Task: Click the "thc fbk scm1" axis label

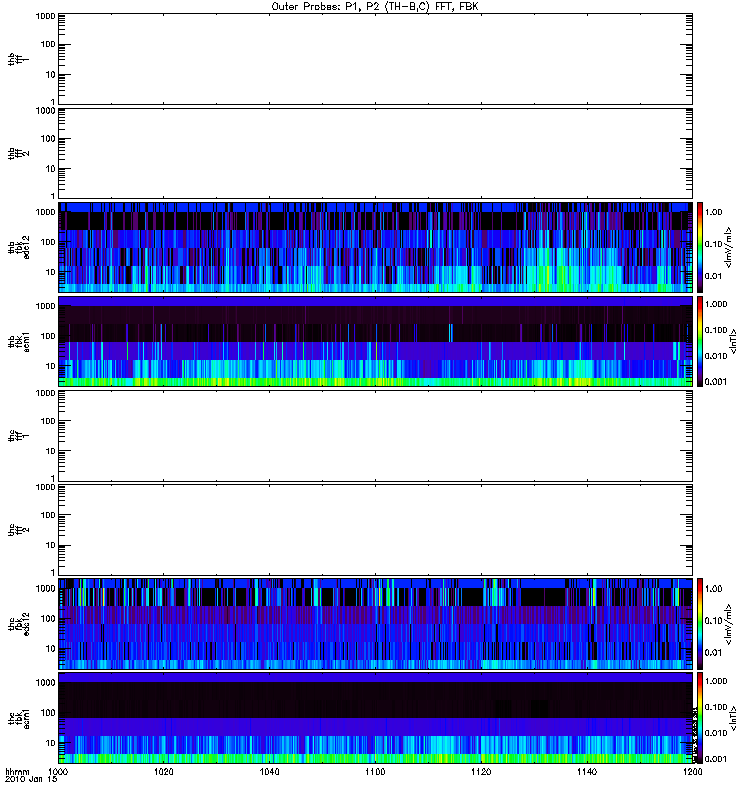Action: pyautogui.click(x=19, y=718)
